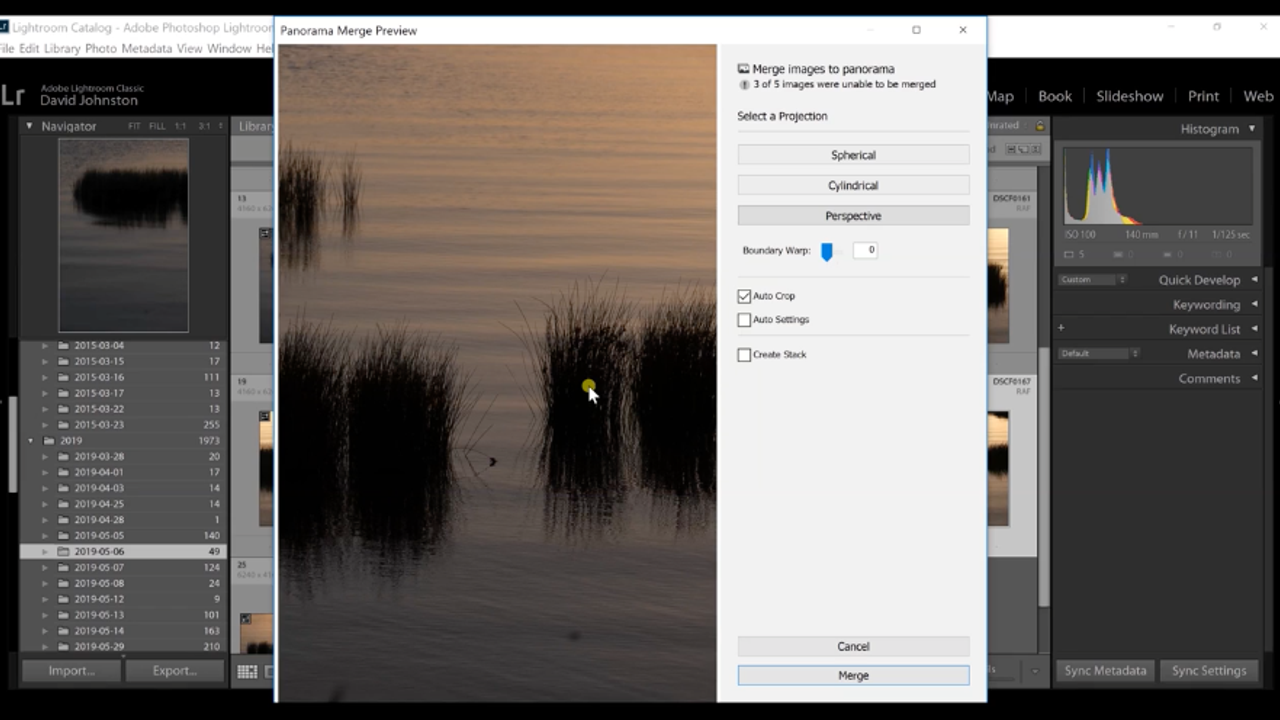
Task: Adjust the Boundary Warp slider handle
Action: tap(826, 251)
